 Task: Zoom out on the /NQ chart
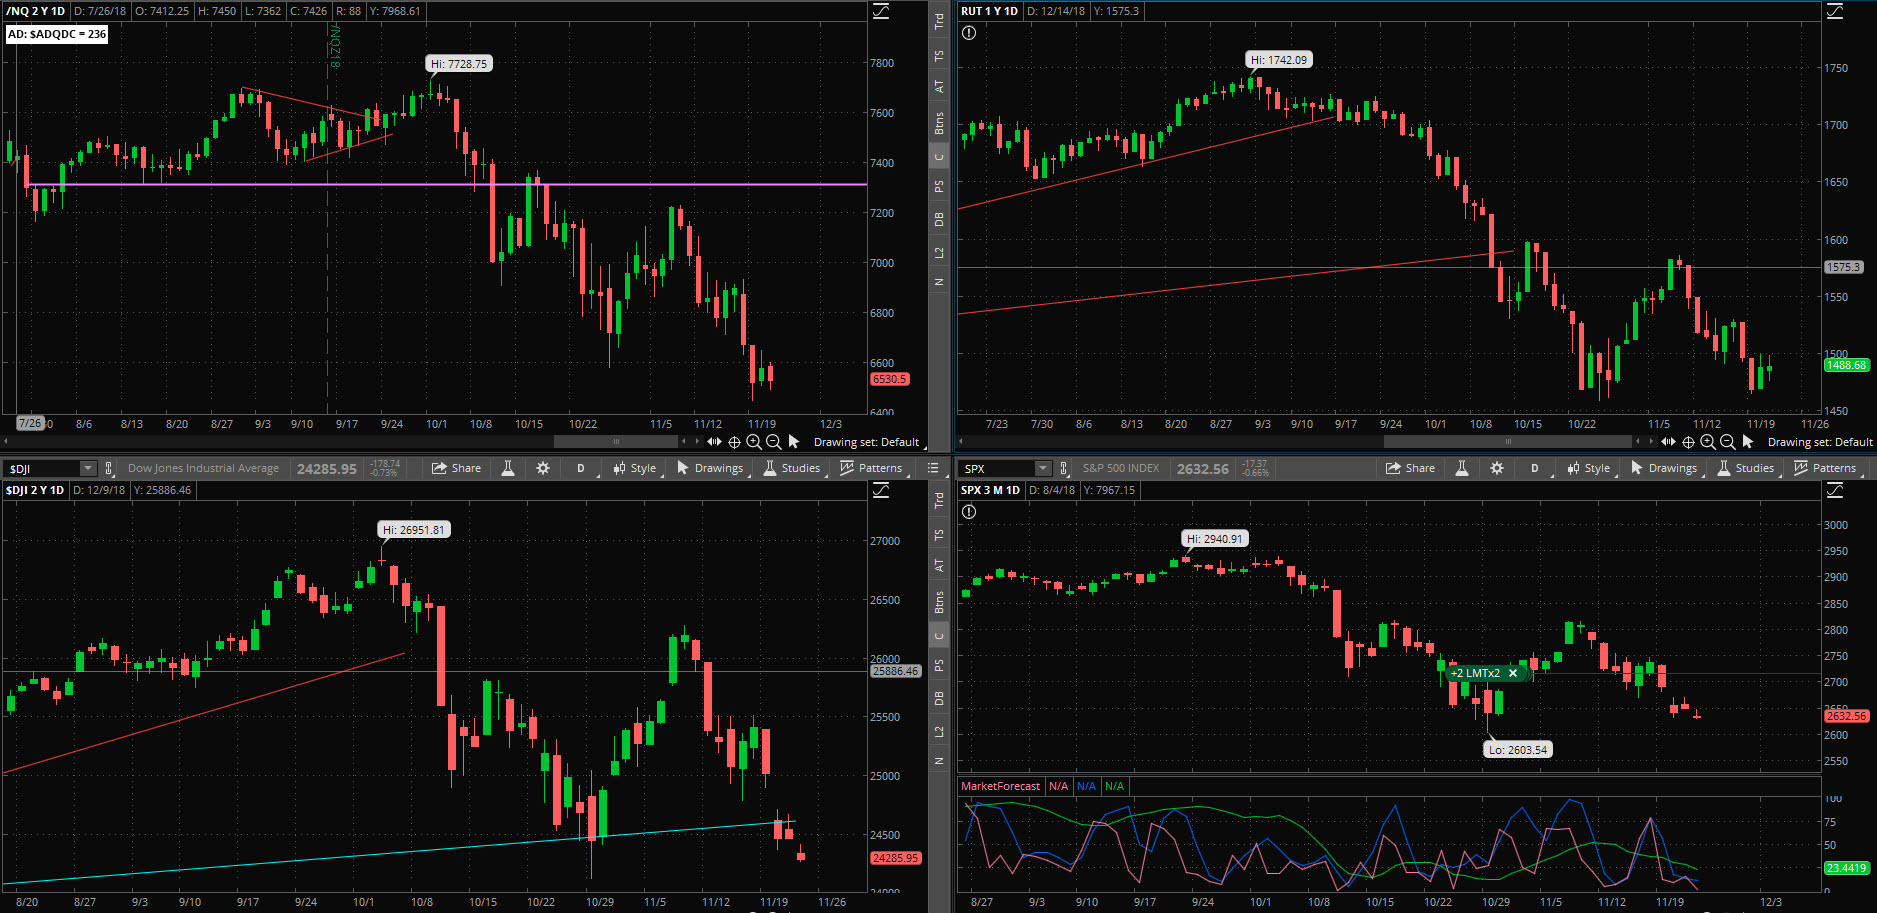(773, 442)
